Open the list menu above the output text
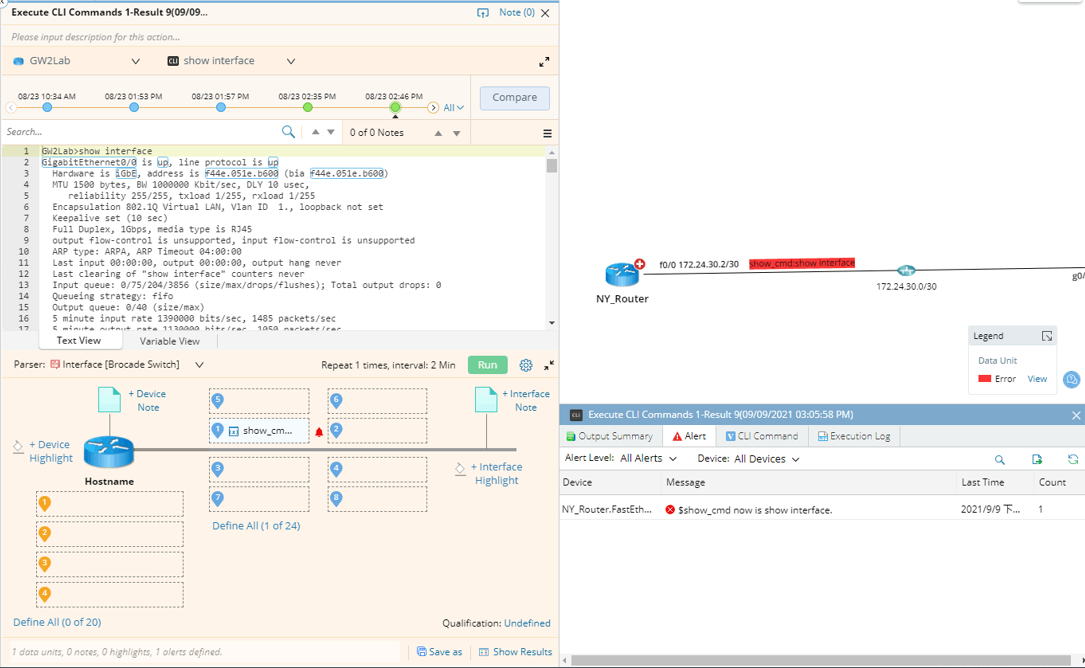1085x668 pixels. tap(545, 131)
